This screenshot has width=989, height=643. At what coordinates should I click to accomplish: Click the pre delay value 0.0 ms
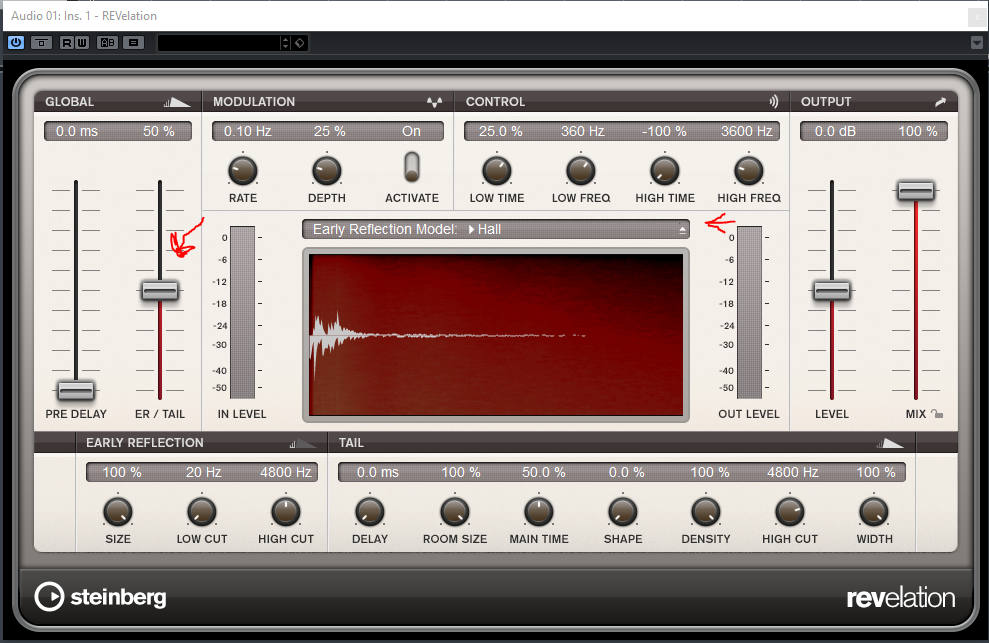(x=76, y=131)
